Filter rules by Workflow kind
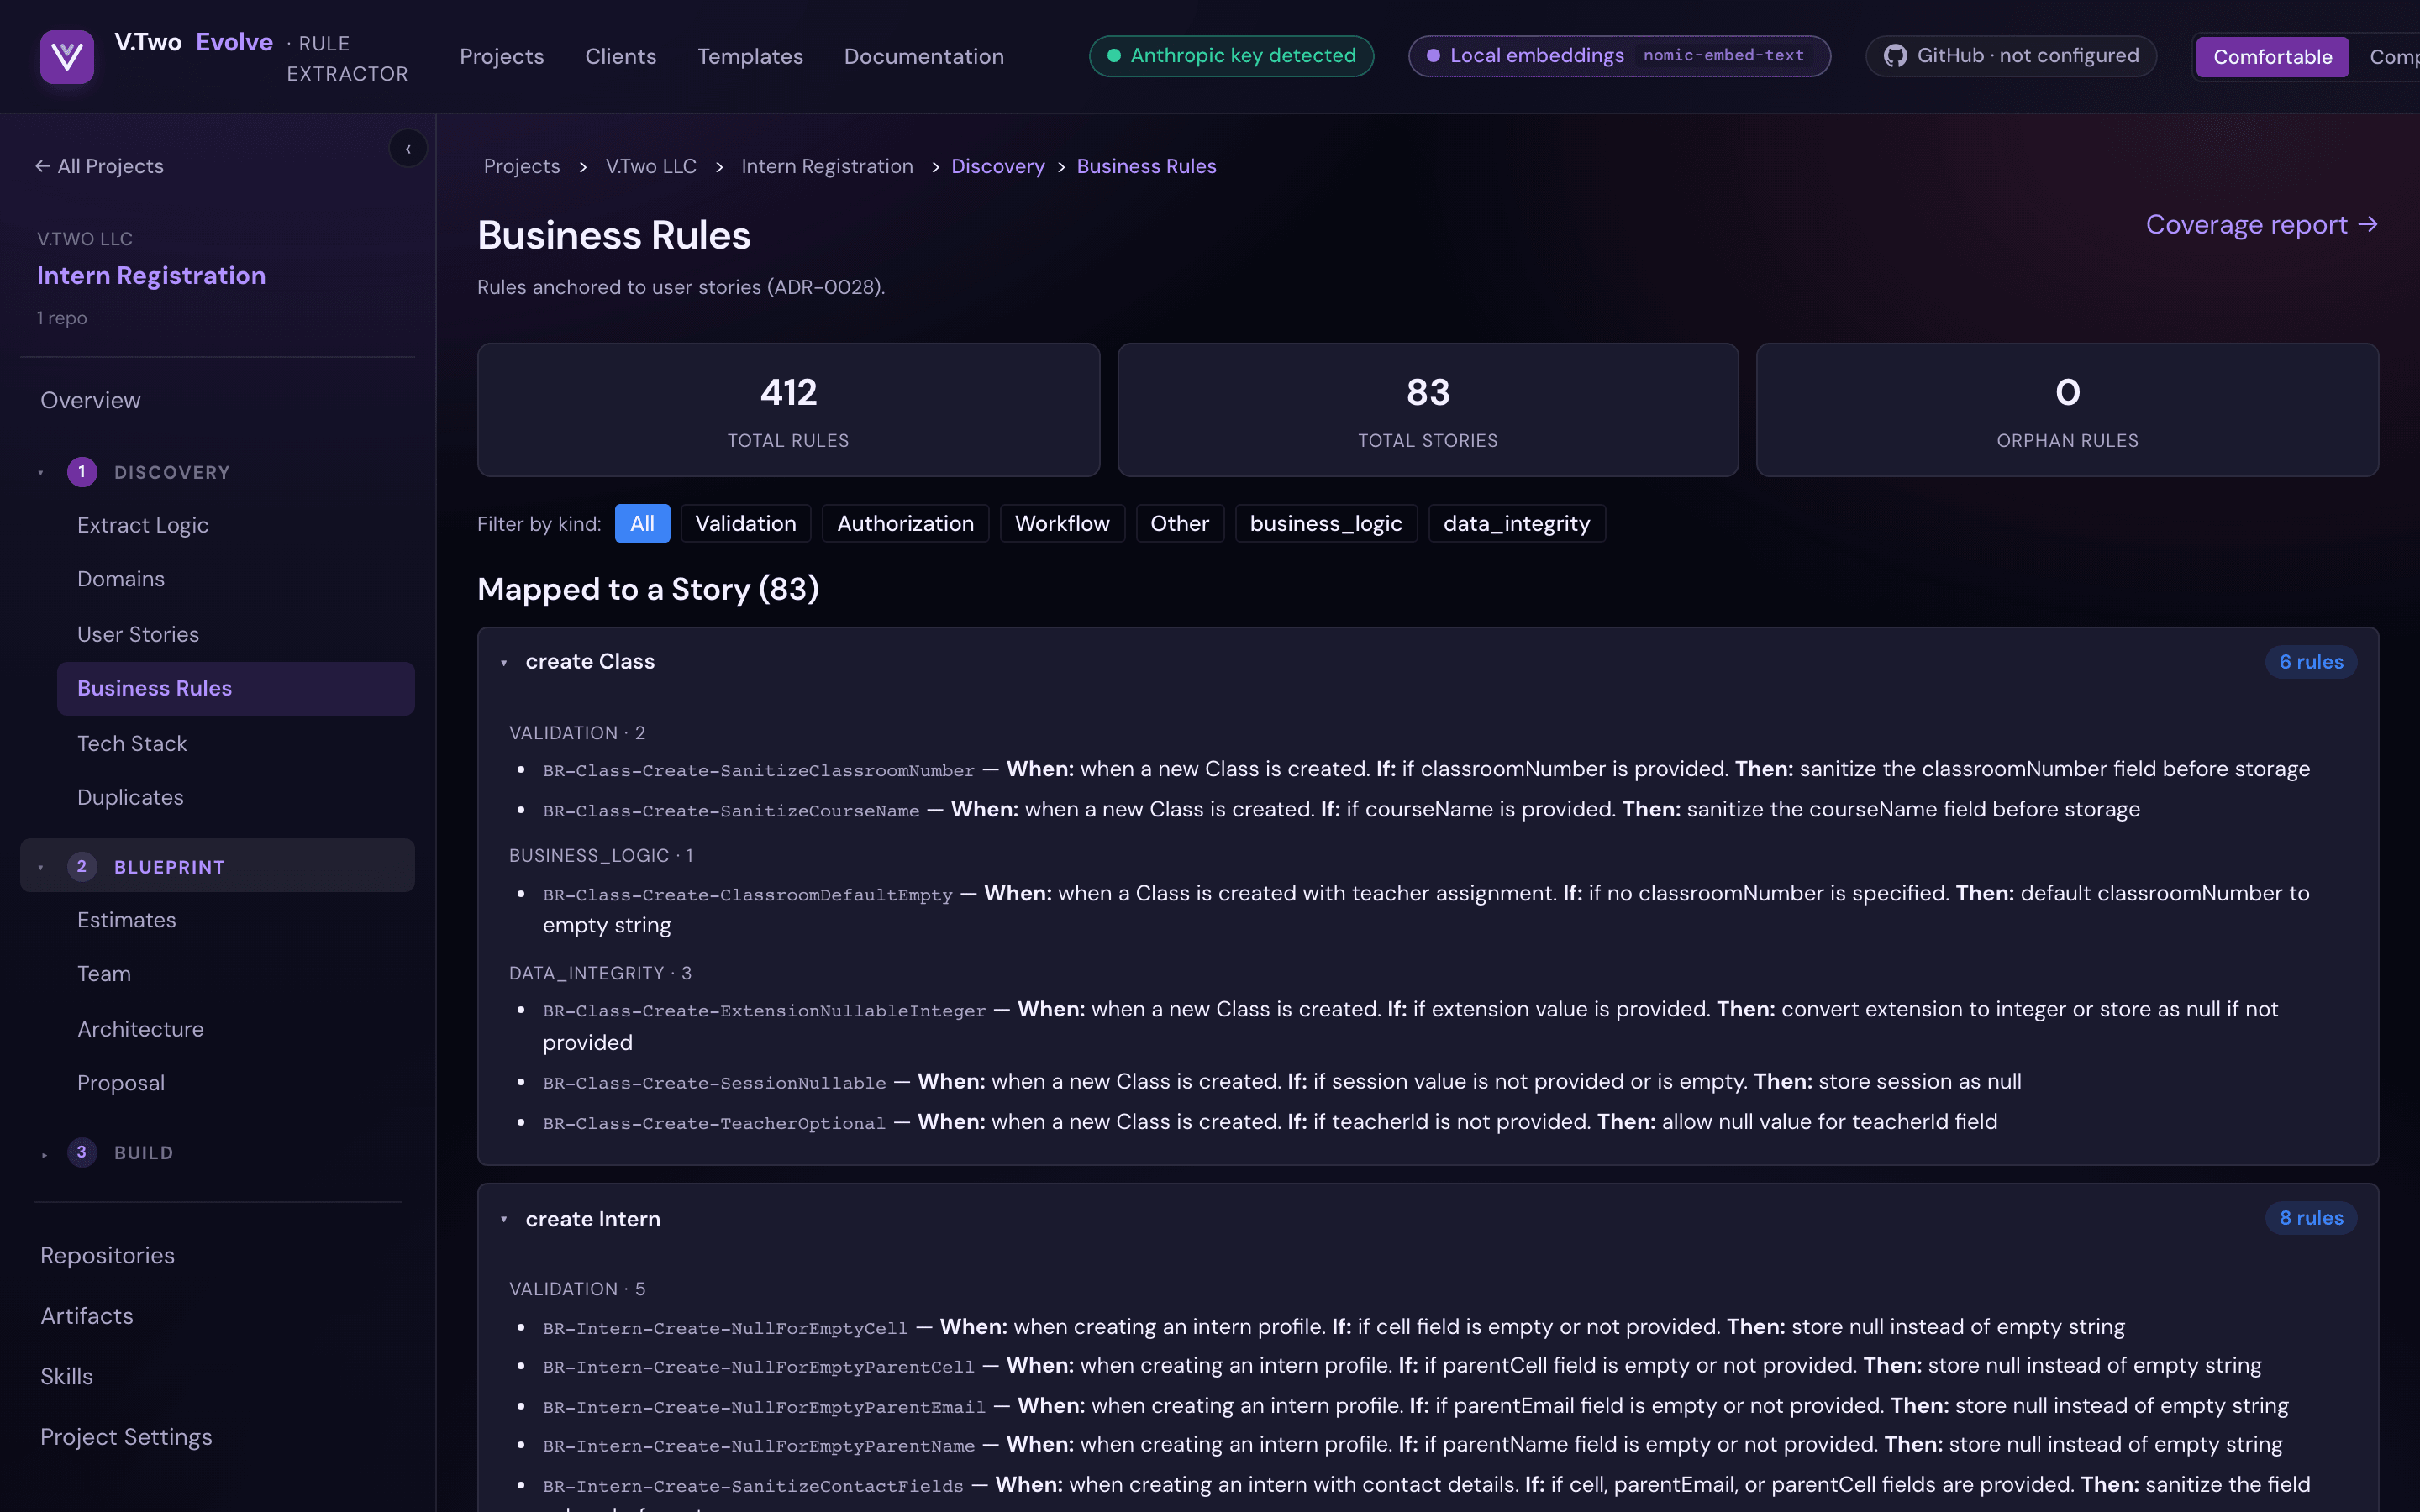This screenshot has height=1512, width=2420. (1062, 524)
